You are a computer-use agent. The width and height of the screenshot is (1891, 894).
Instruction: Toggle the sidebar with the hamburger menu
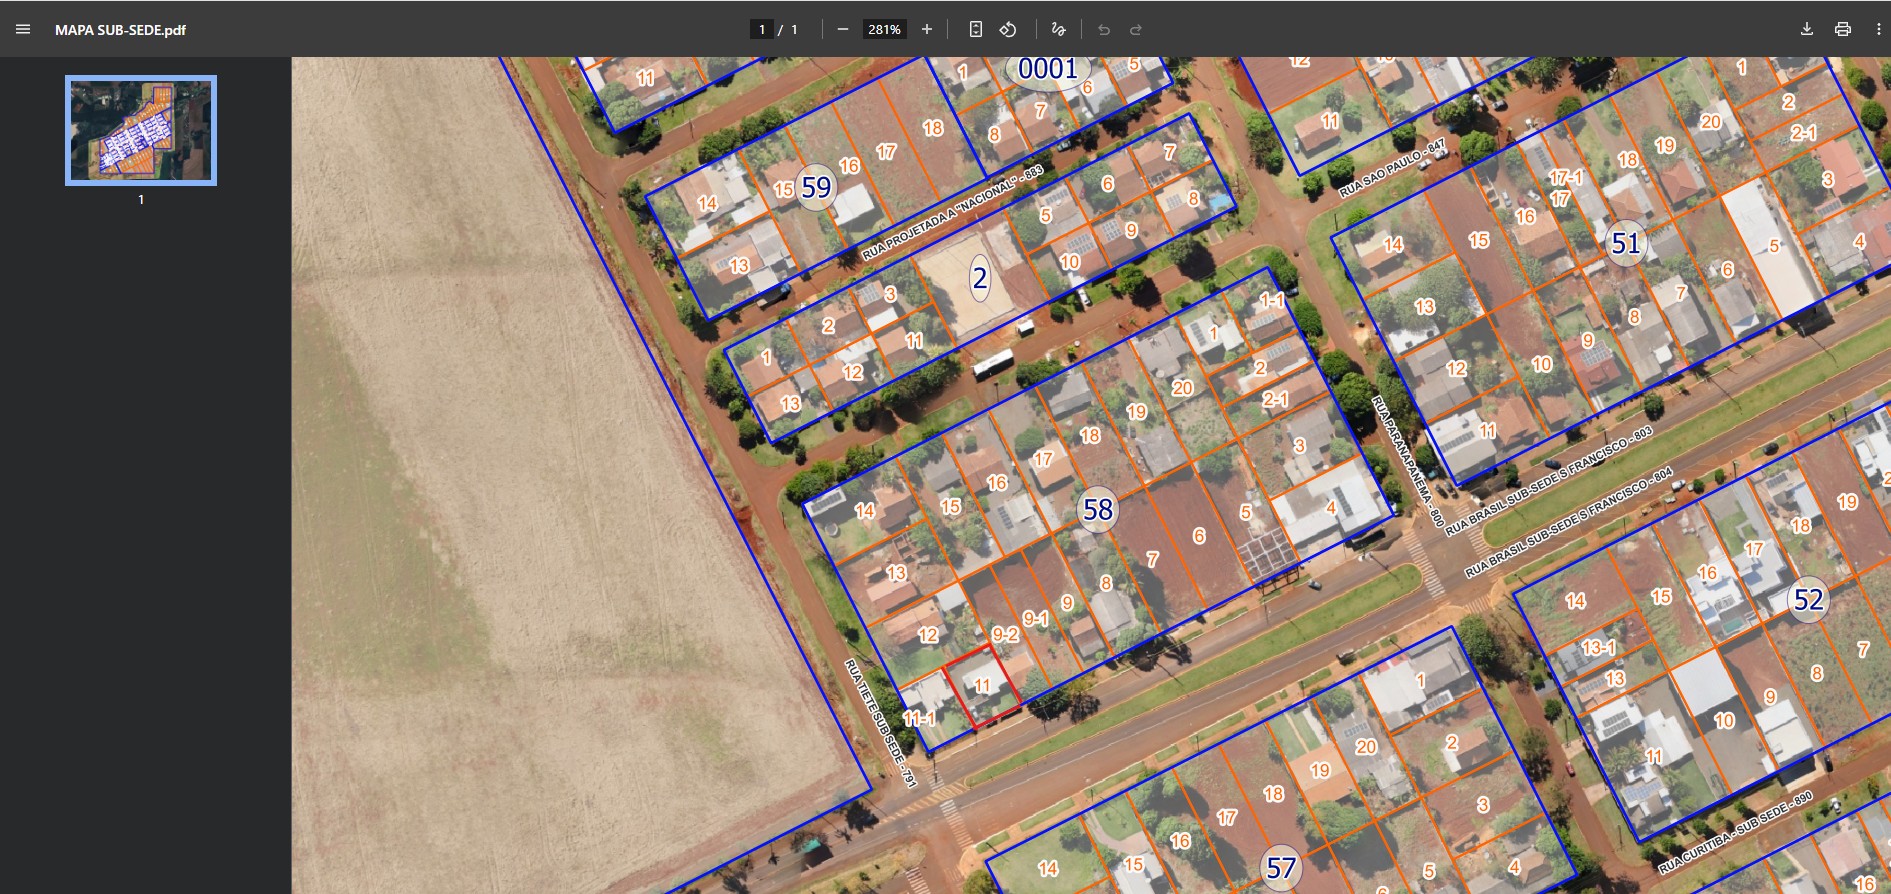tap(23, 29)
